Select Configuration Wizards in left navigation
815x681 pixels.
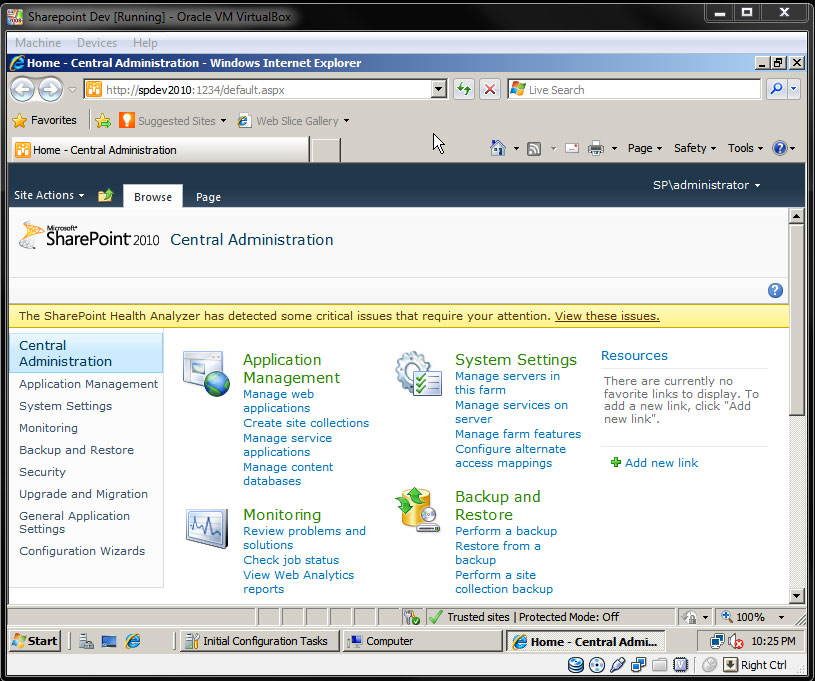[x=82, y=551]
